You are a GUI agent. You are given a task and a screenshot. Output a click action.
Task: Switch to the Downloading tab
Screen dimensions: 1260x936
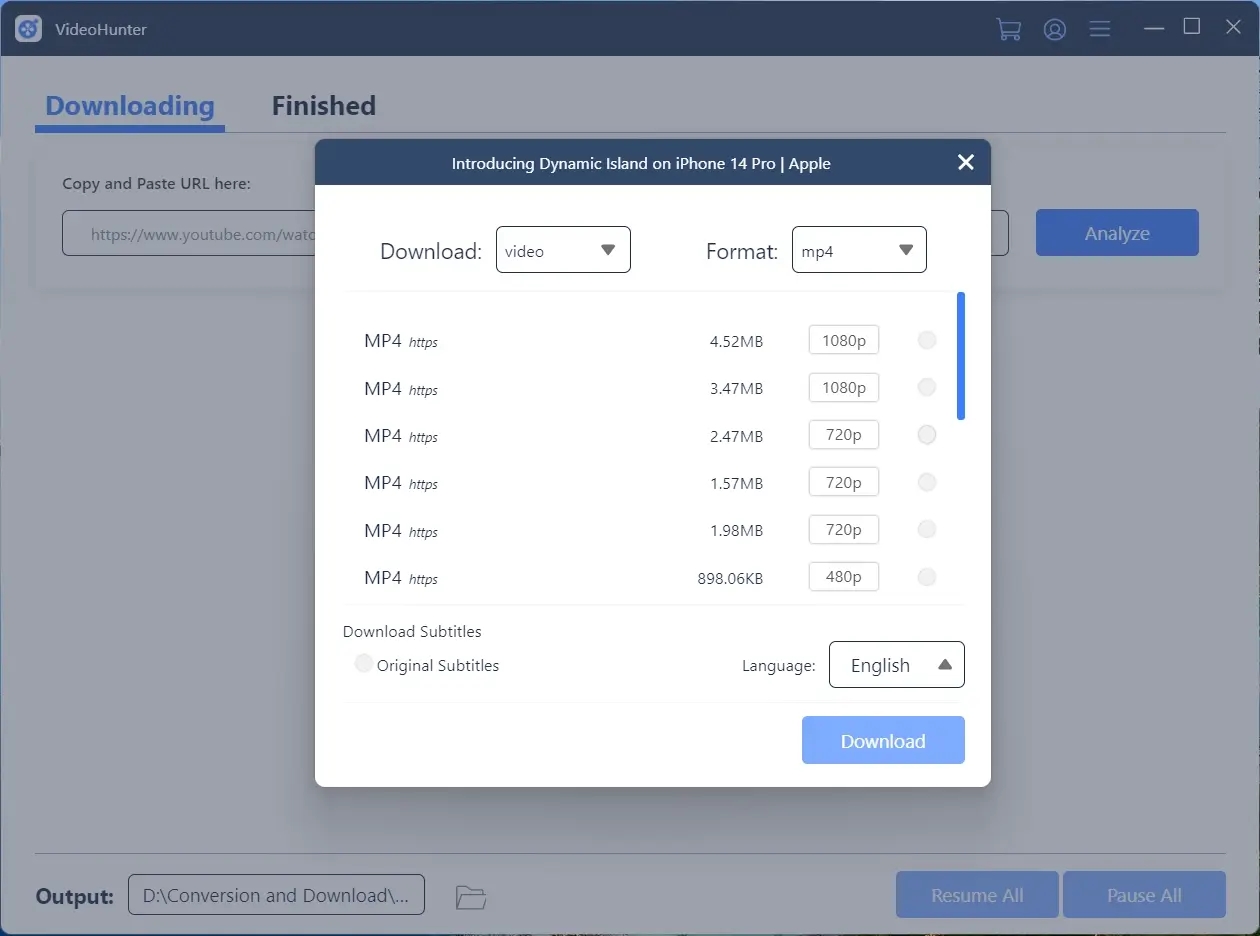point(130,106)
